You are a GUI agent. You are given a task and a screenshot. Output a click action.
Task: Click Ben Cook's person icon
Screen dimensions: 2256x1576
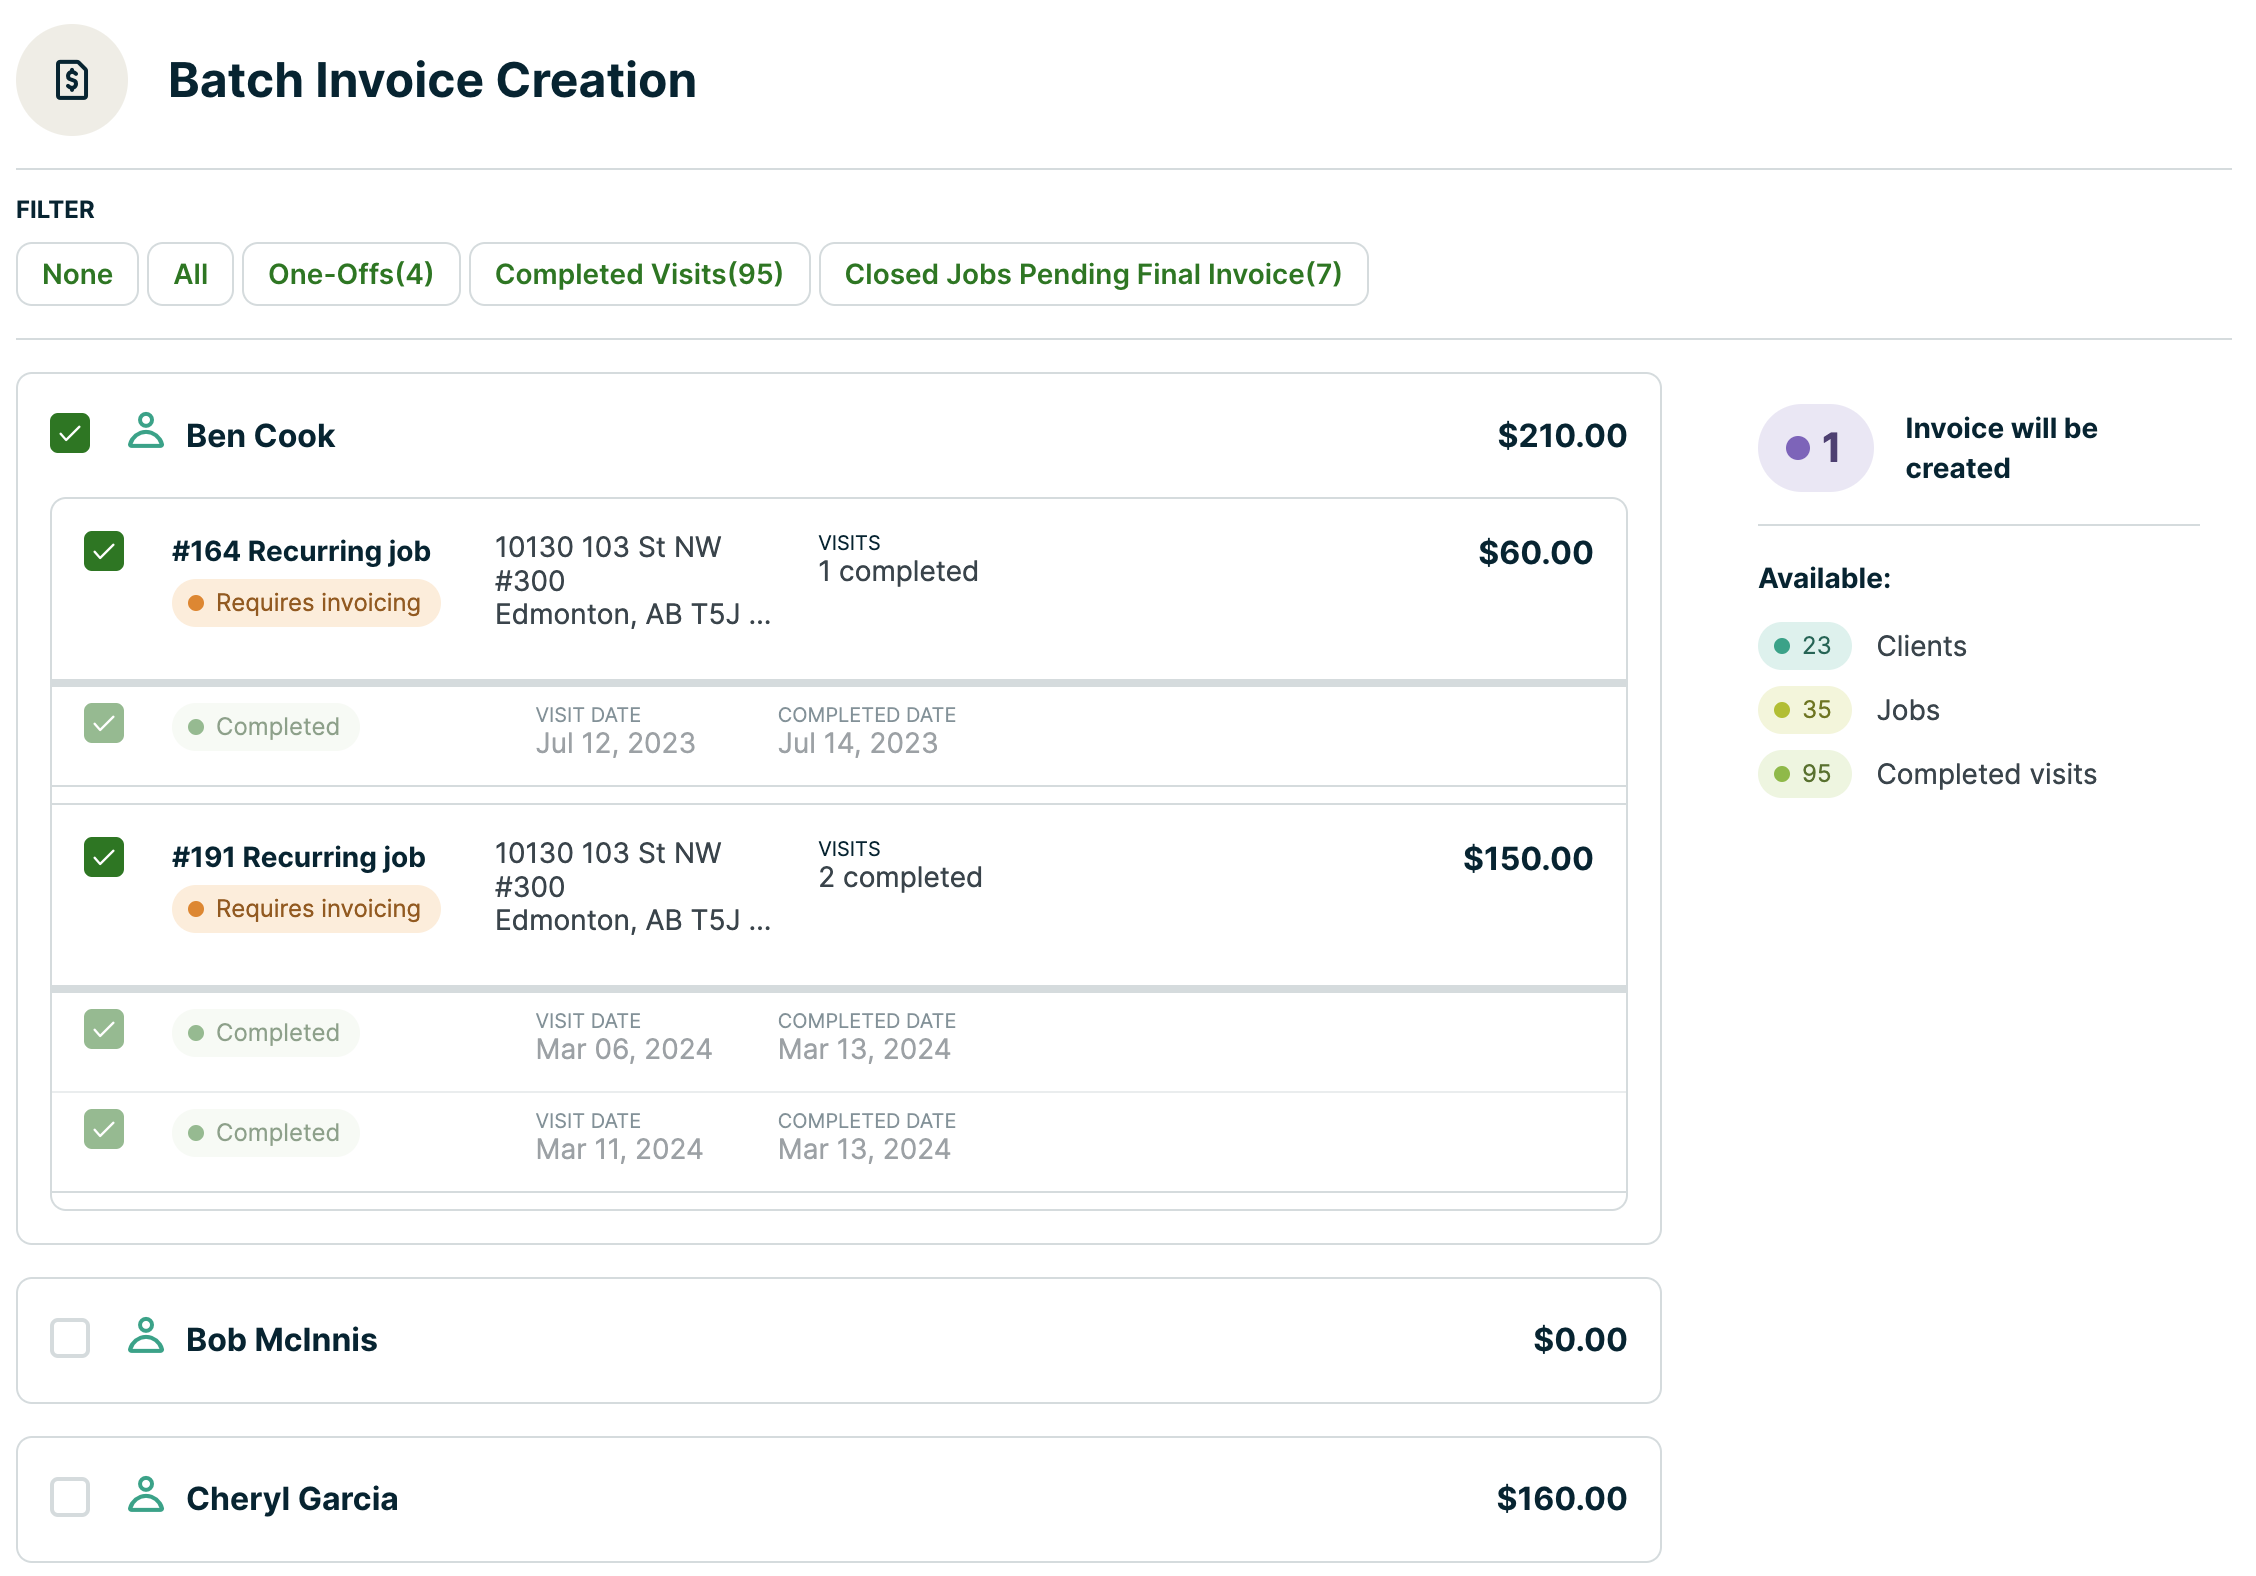(x=146, y=432)
